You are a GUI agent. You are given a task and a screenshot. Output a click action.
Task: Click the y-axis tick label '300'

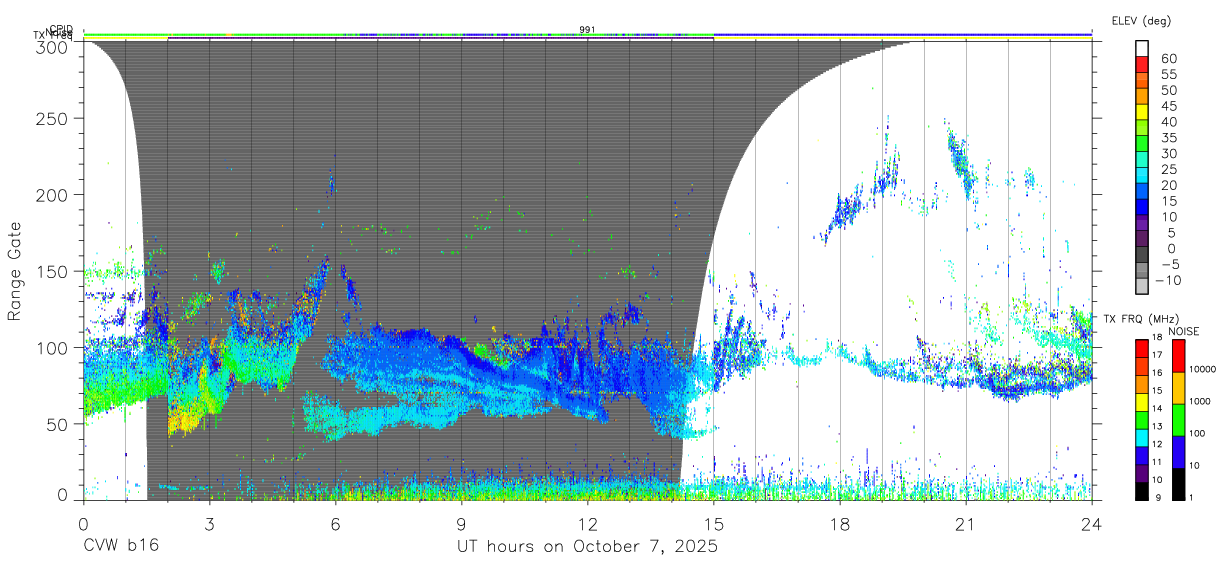pyautogui.click(x=53, y=45)
